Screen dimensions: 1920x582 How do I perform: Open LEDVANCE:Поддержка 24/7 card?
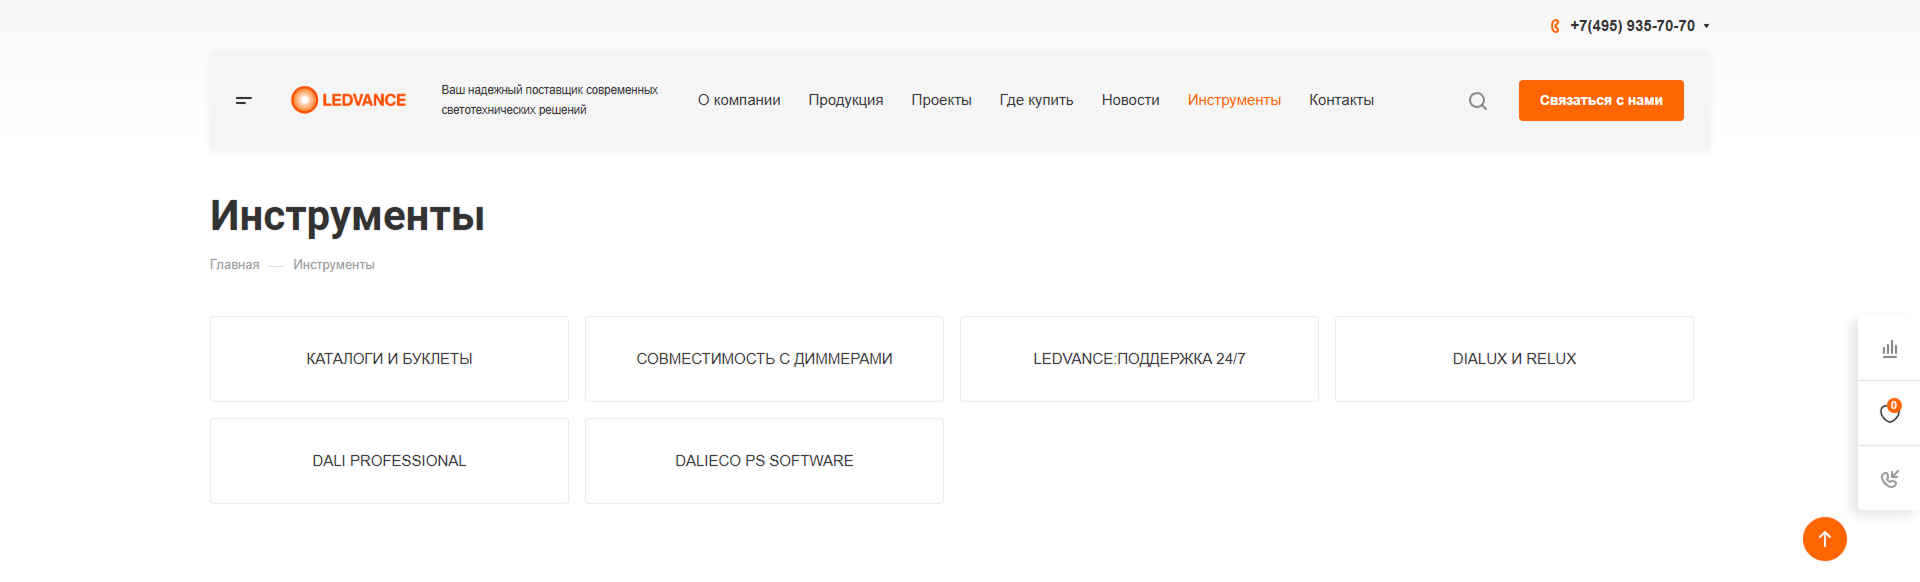(1139, 359)
